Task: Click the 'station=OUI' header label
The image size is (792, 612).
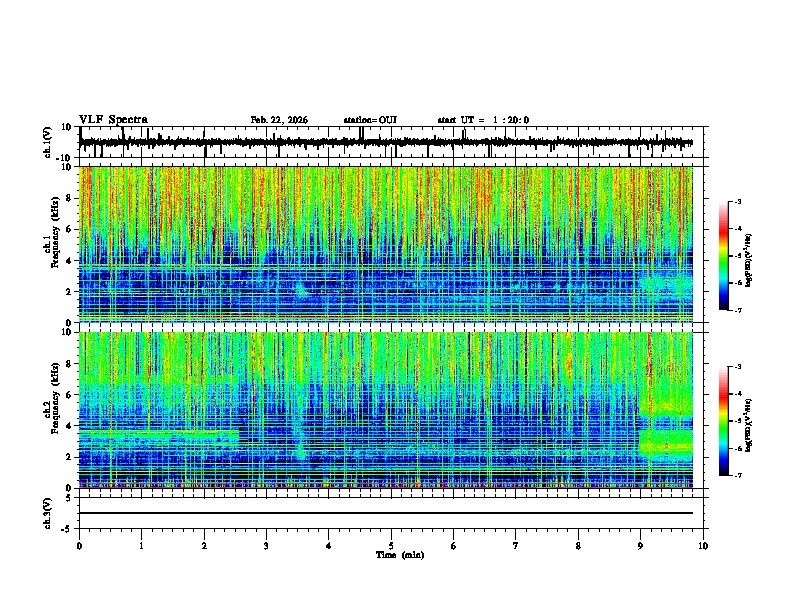Action: point(370,120)
